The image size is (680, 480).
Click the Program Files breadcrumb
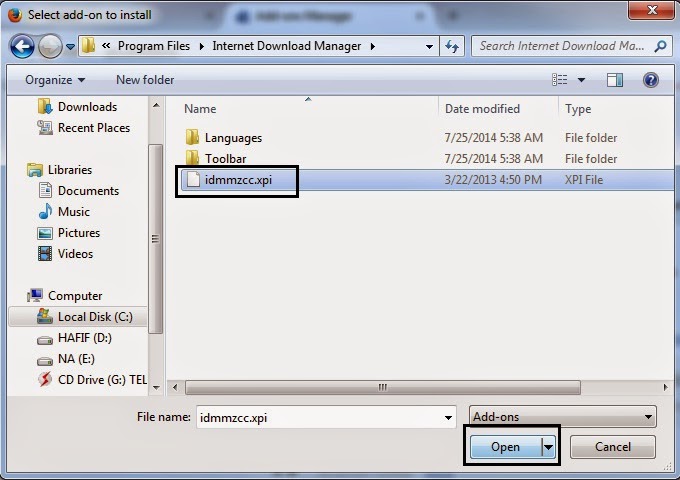point(154,46)
